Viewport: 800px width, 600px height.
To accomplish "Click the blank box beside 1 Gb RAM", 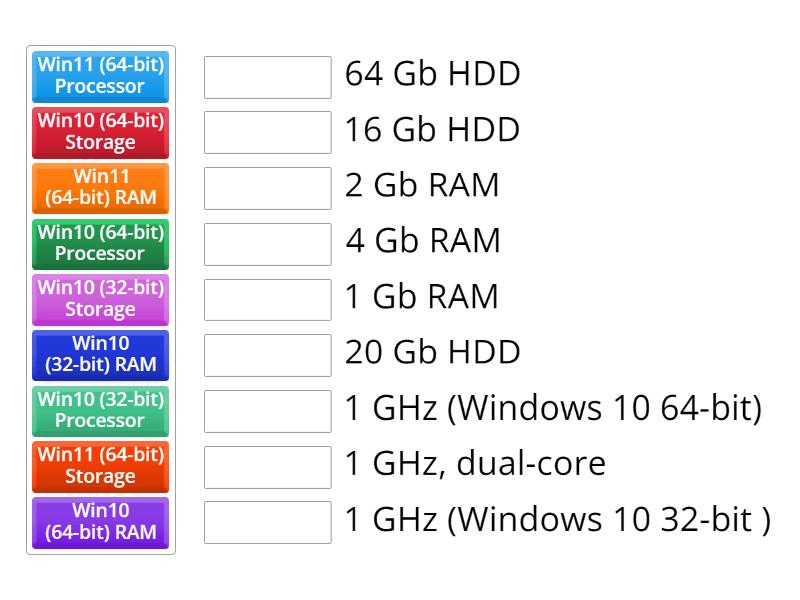I will click(x=267, y=299).
